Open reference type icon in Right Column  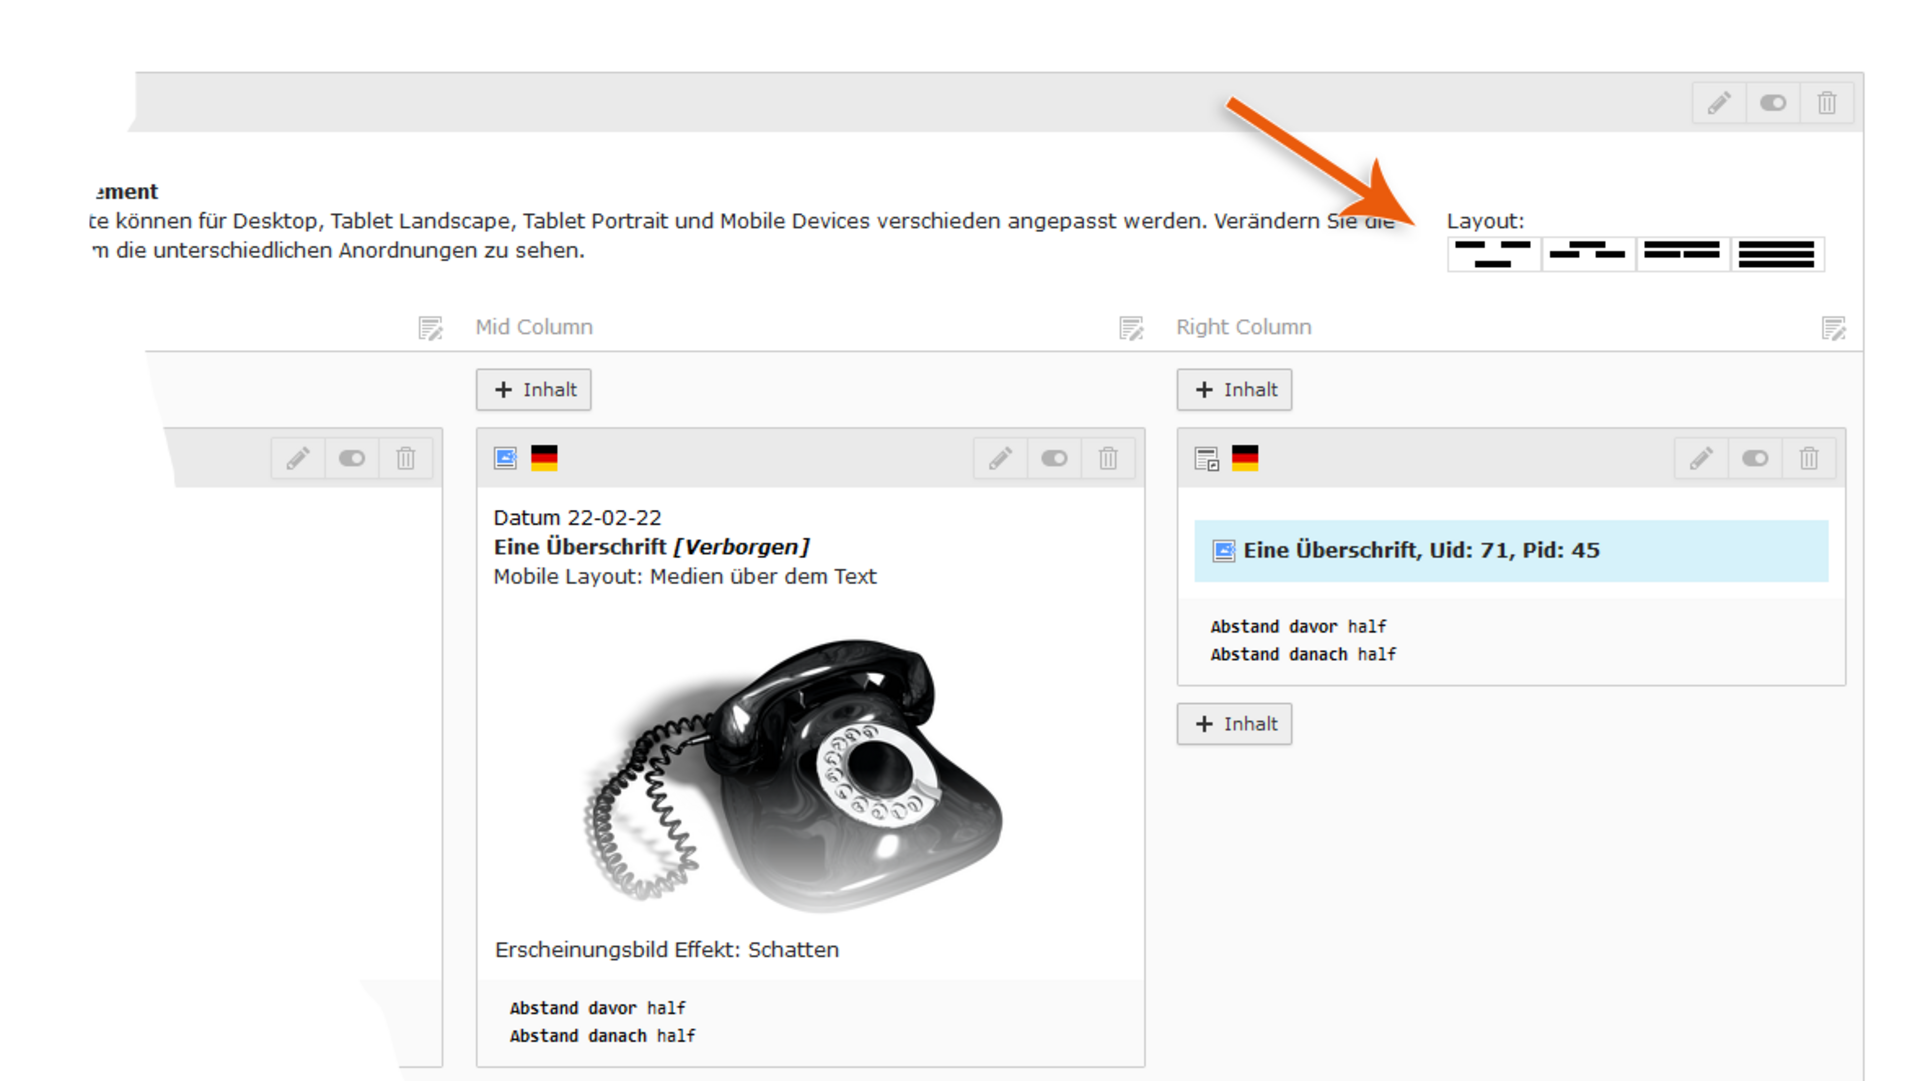click(x=1207, y=458)
